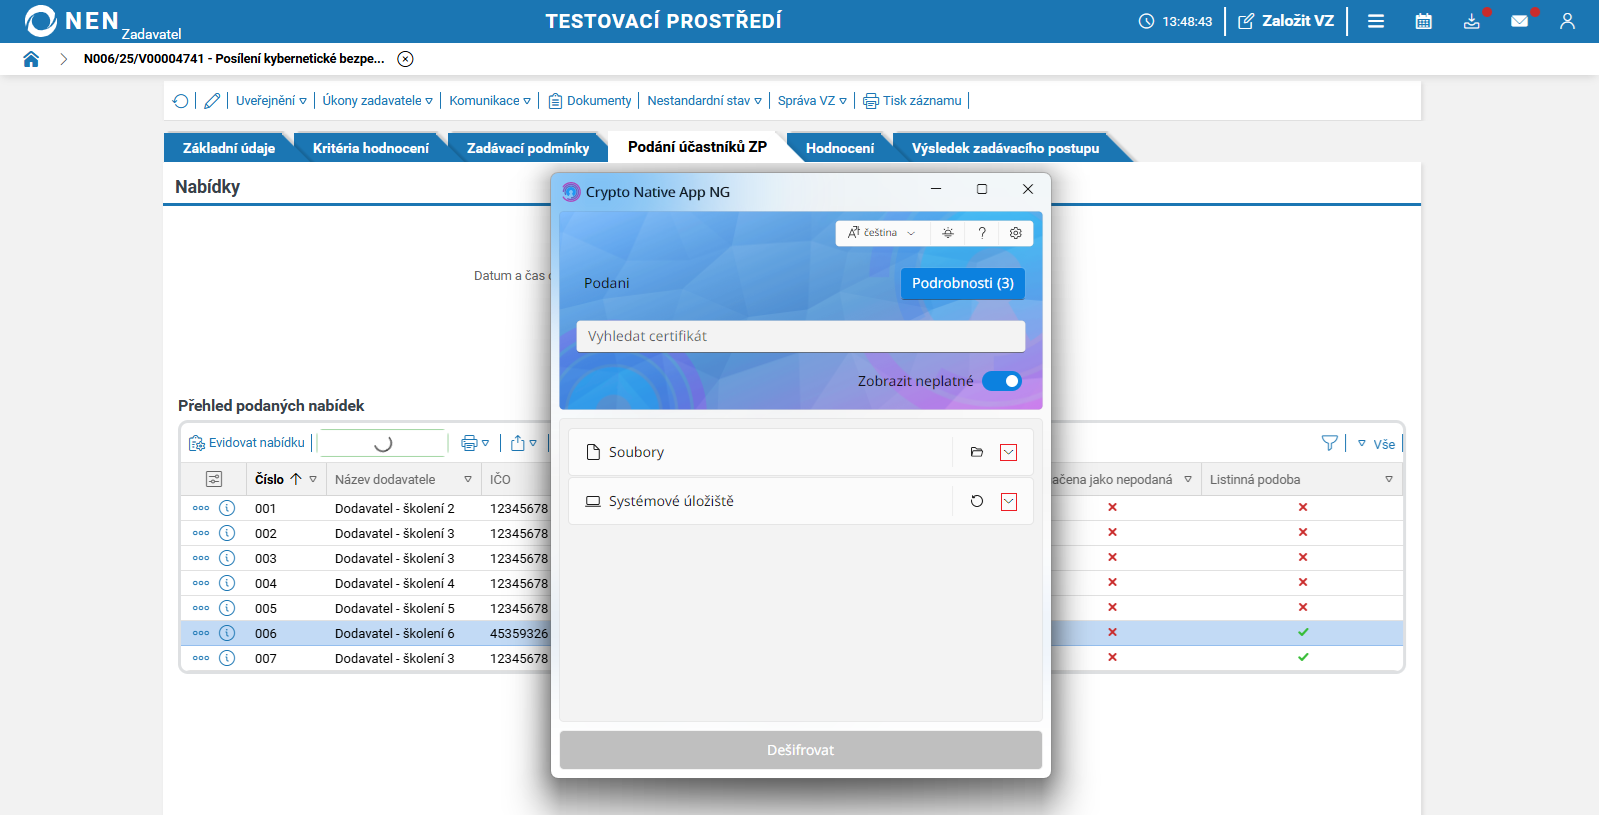Switch to the Hodnocení tab
Viewport: 1599px width, 815px height.
click(840, 148)
